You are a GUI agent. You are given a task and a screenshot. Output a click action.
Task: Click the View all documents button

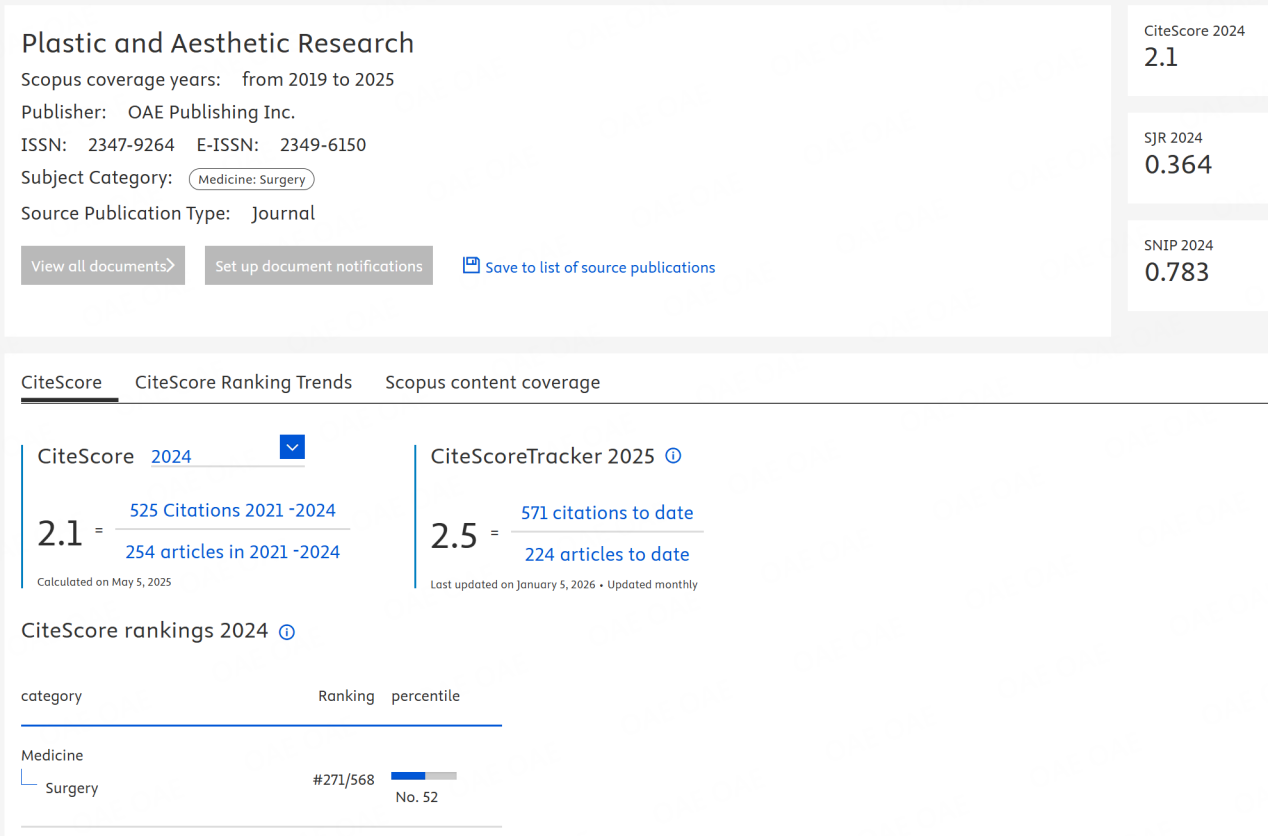tap(102, 265)
